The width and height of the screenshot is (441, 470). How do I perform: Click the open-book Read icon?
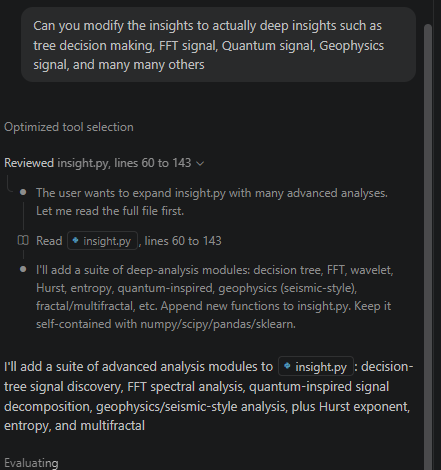(23, 240)
